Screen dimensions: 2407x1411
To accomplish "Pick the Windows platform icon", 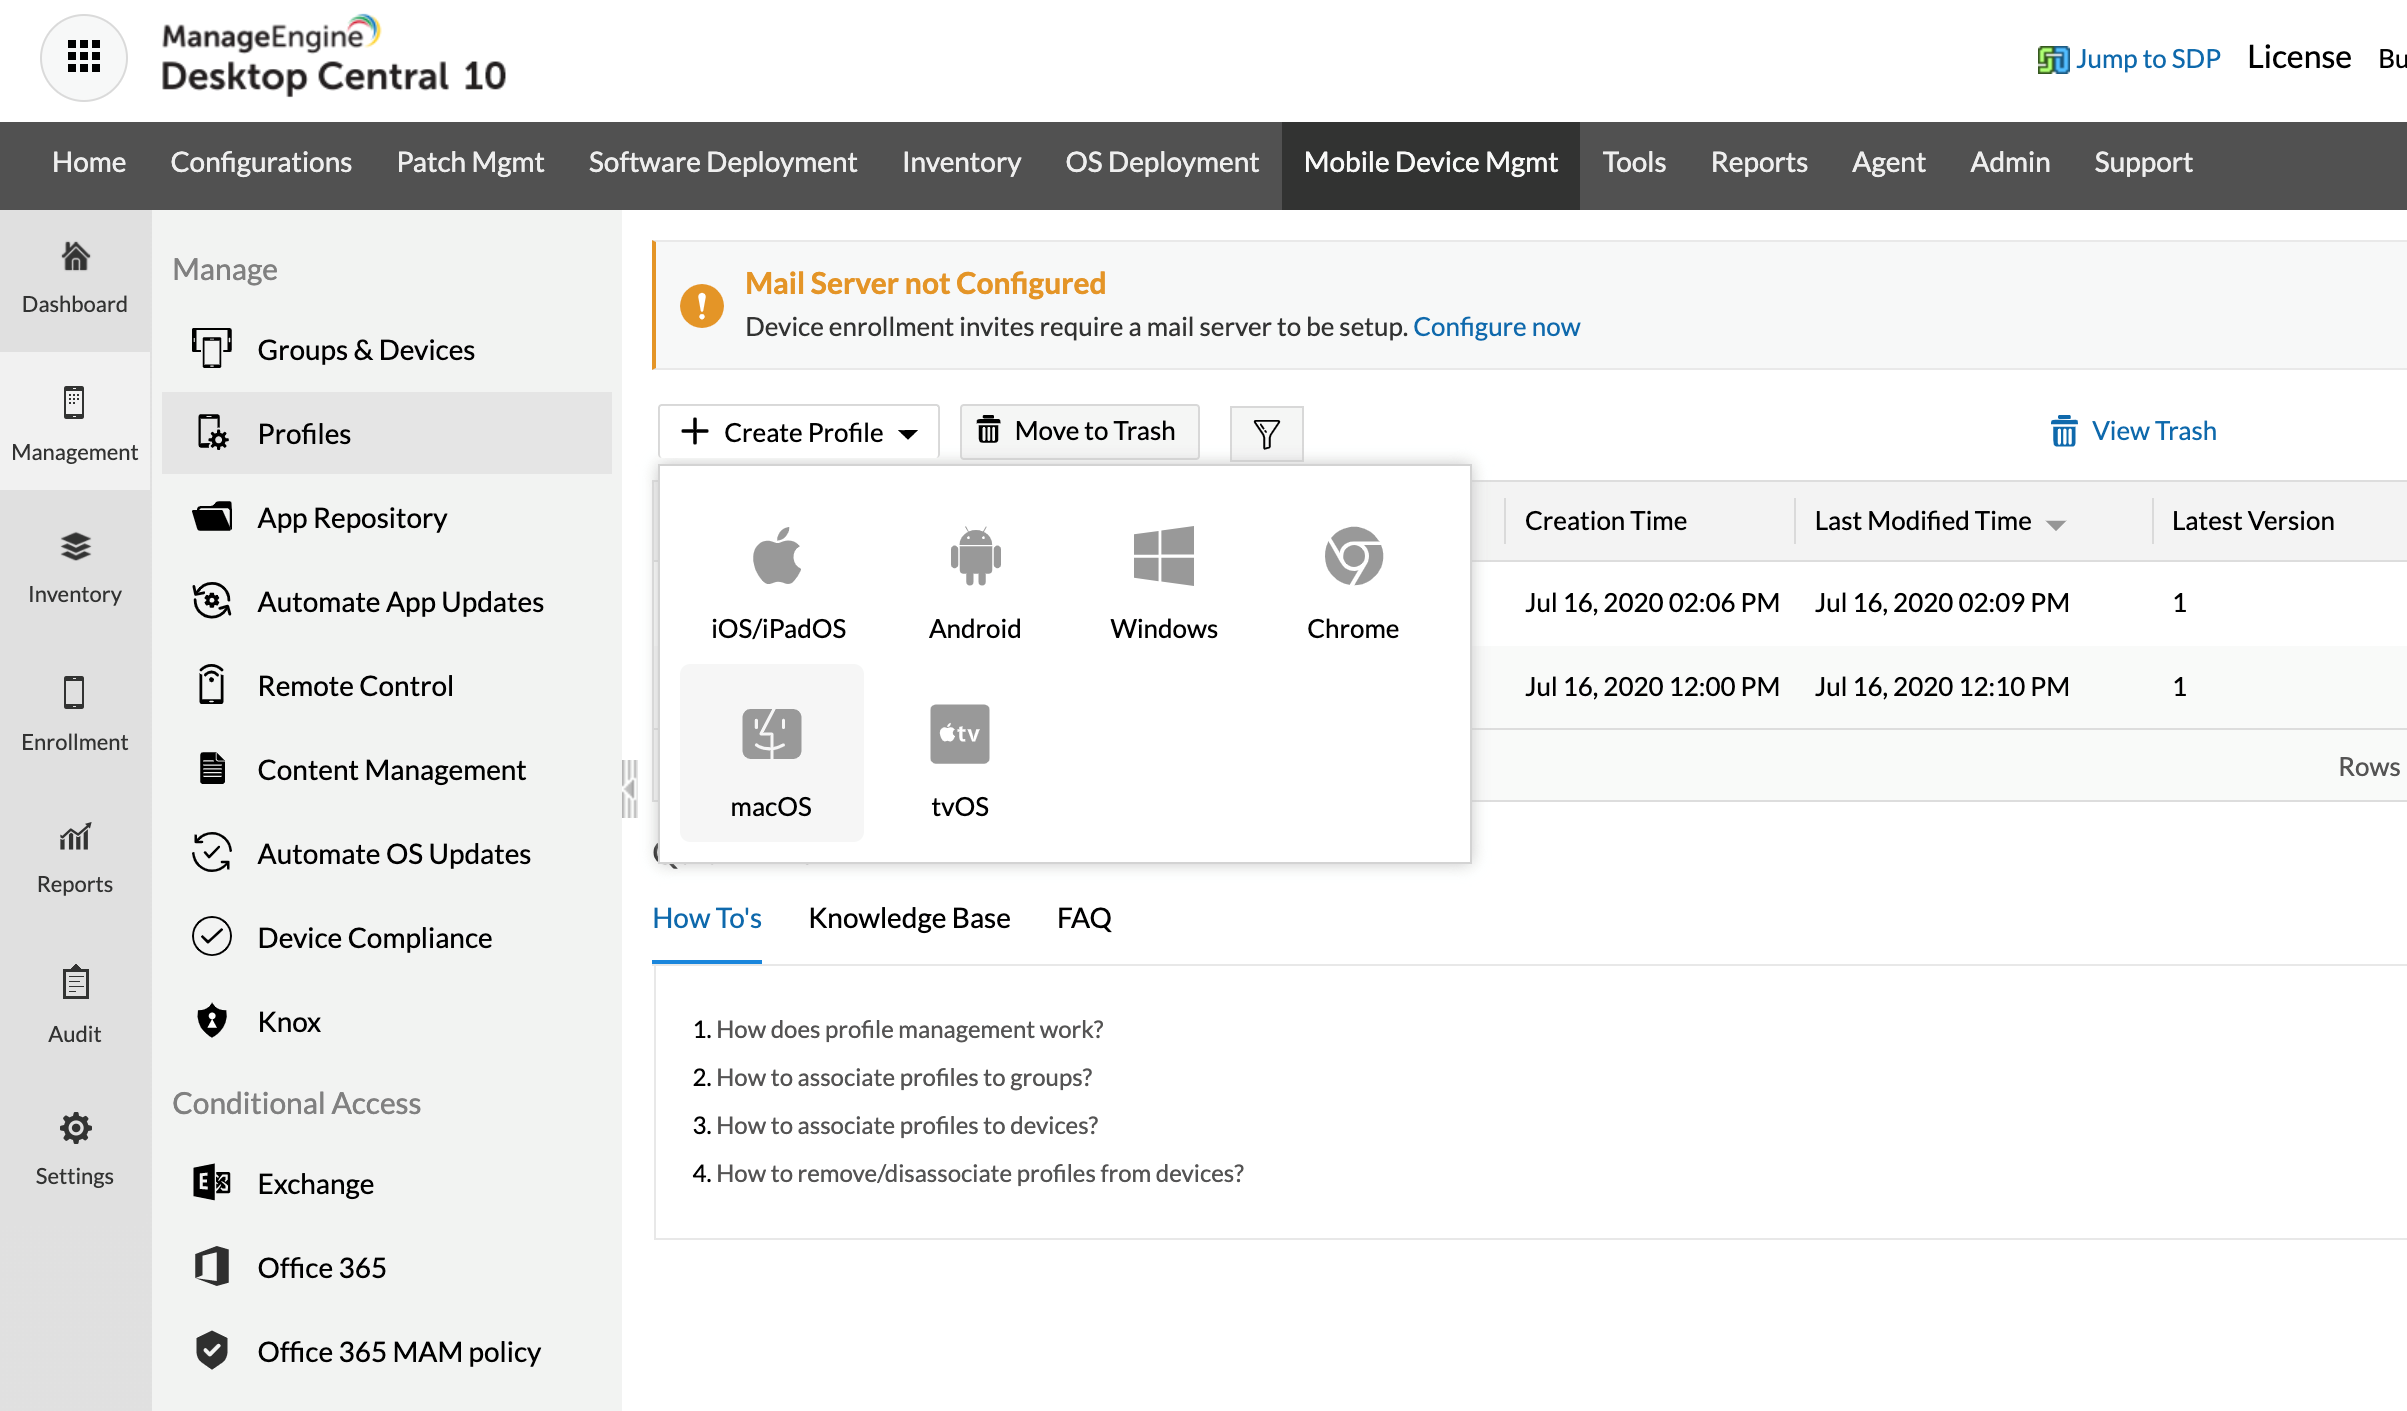I will pyautogui.click(x=1163, y=556).
